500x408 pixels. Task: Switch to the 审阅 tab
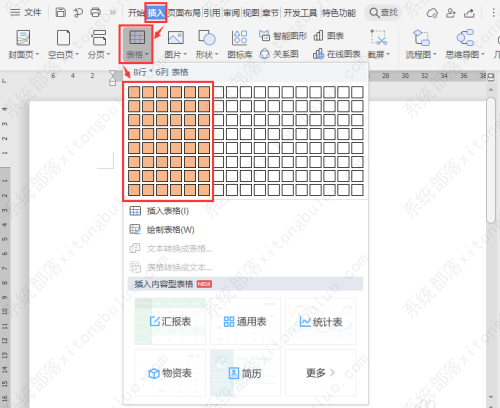tap(231, 13)
